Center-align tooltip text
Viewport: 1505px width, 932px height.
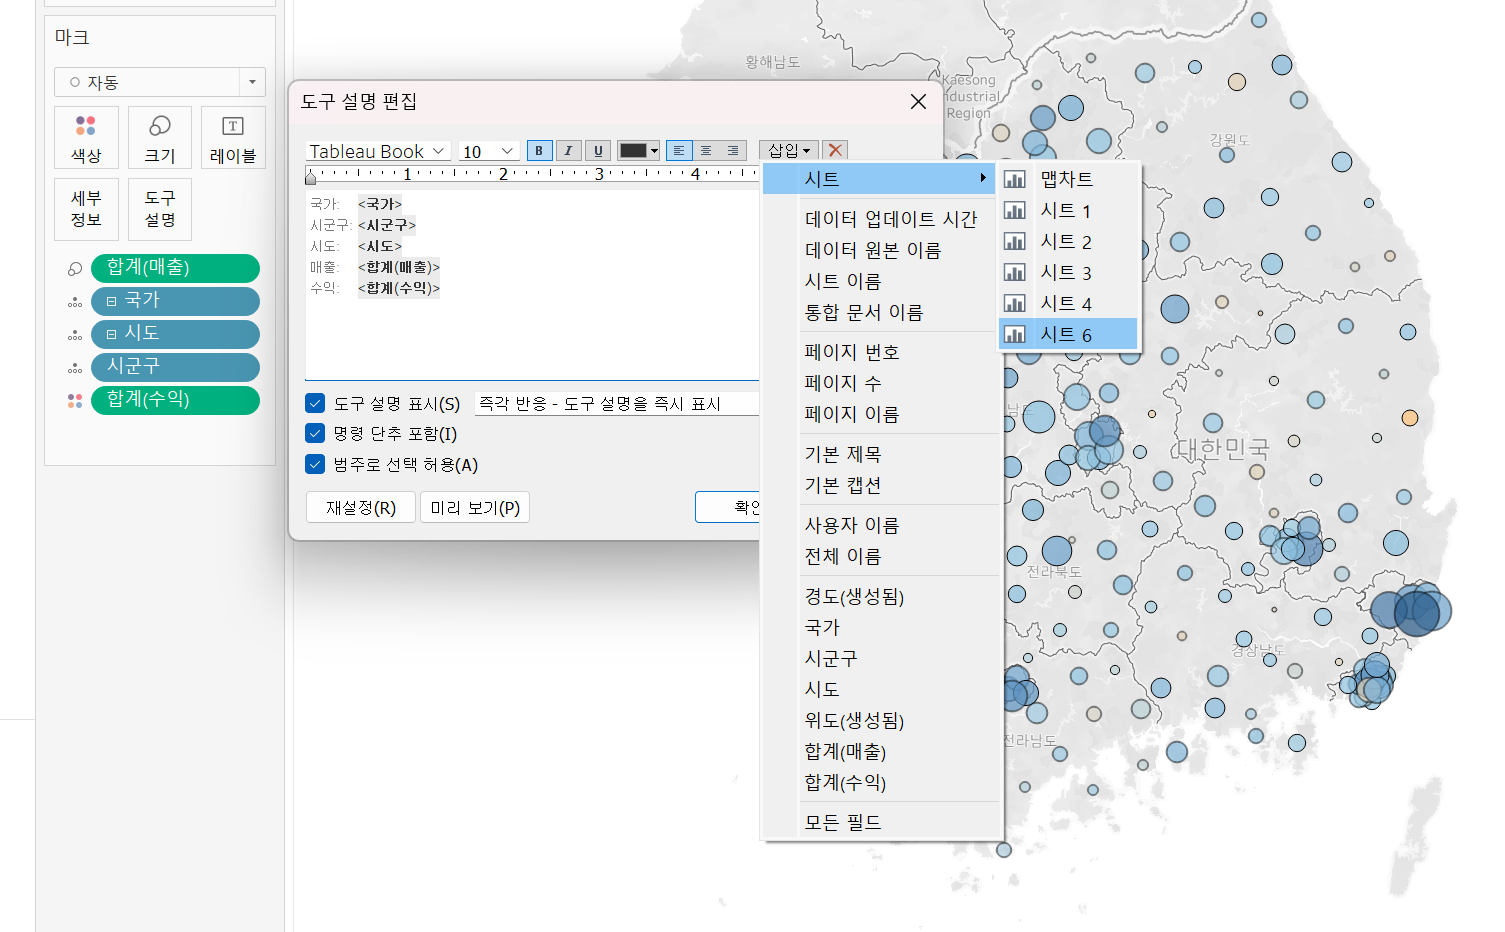[x=706, y=151]
